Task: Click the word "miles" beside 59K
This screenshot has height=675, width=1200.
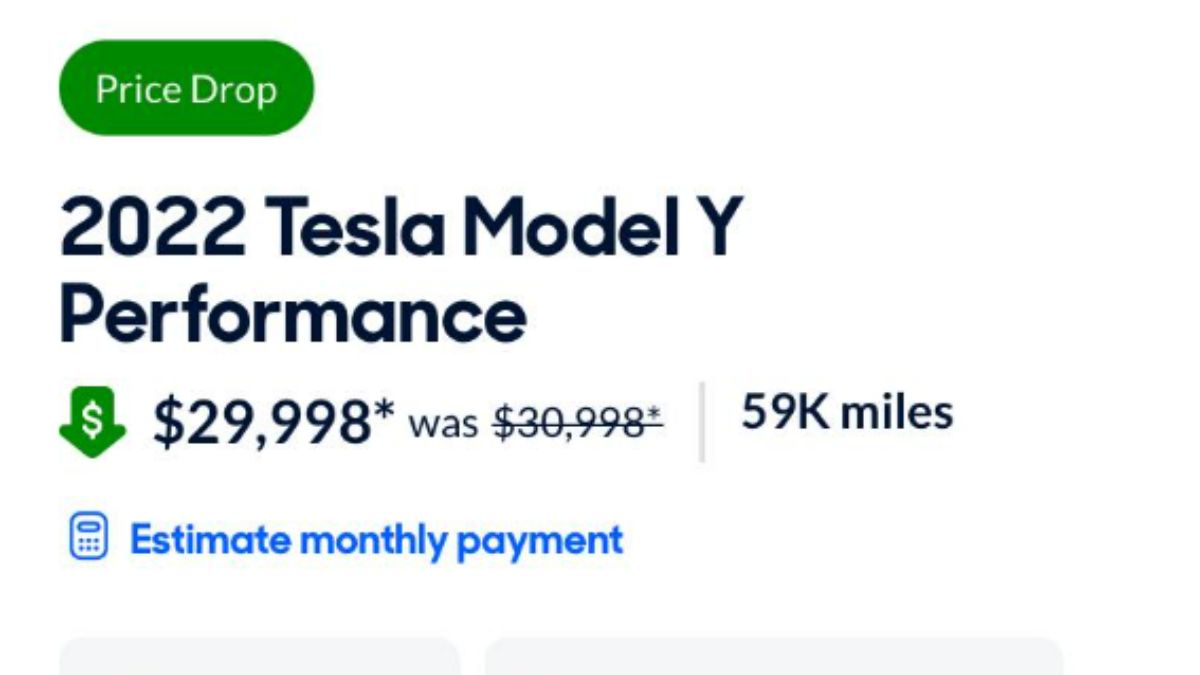Action: [897, 412]
